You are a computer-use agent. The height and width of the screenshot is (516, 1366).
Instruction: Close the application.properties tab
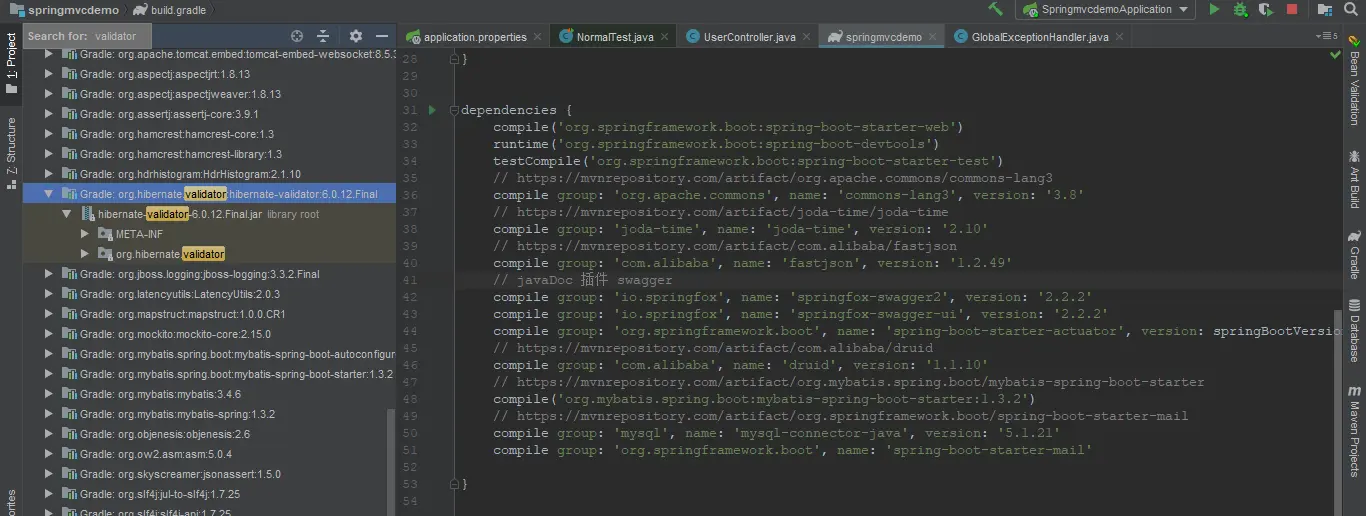tap(538, 37)
